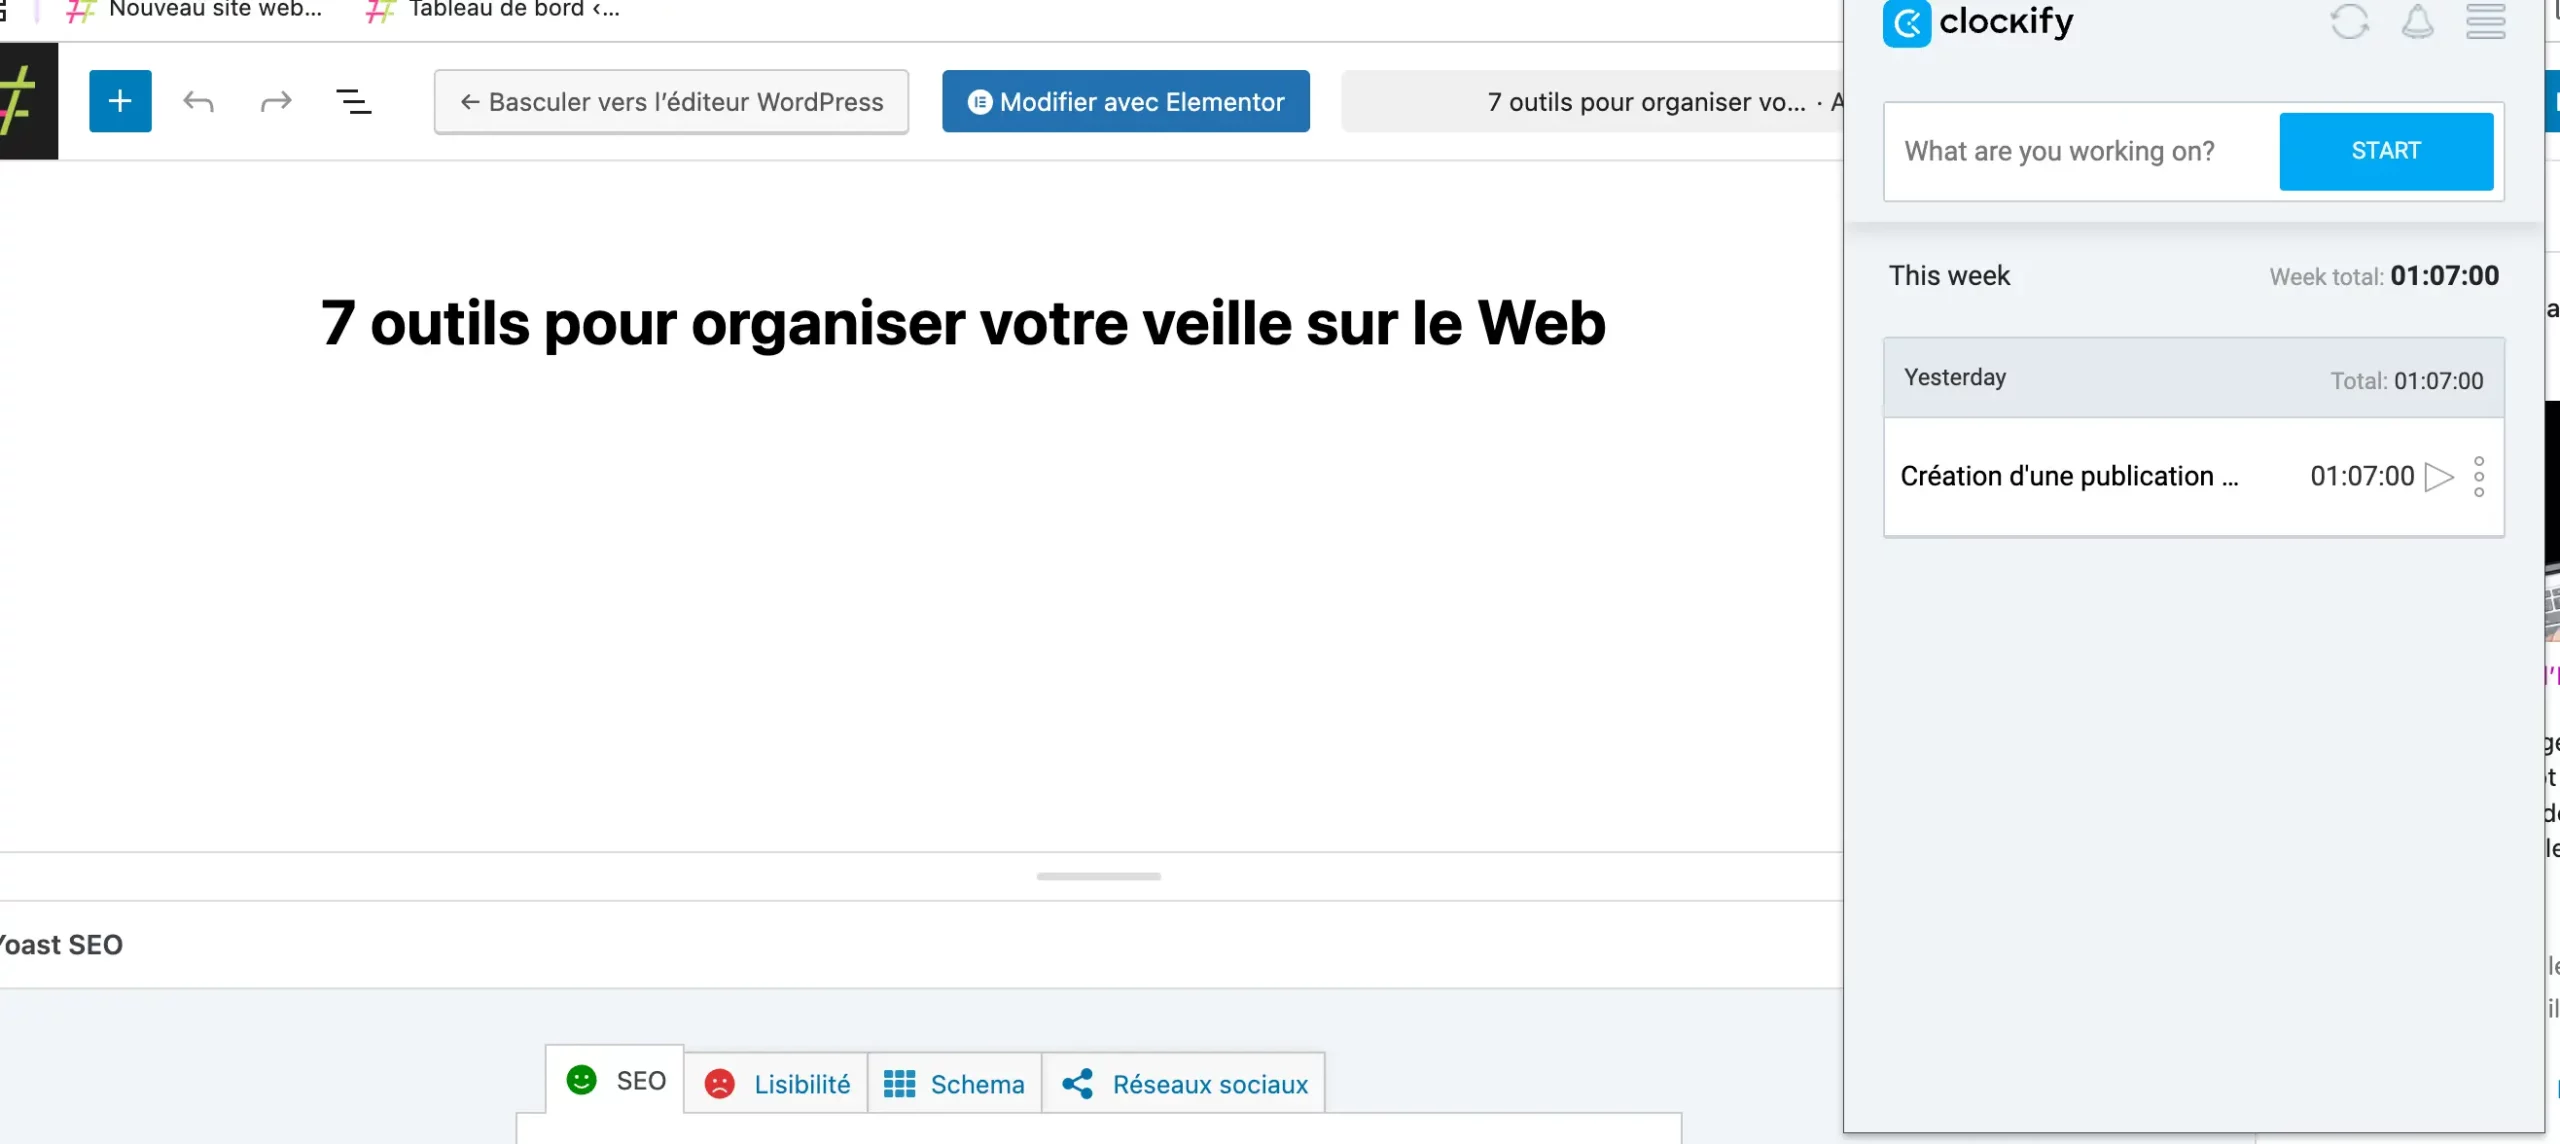Open the document overview list icon

[x=353, y=101]
